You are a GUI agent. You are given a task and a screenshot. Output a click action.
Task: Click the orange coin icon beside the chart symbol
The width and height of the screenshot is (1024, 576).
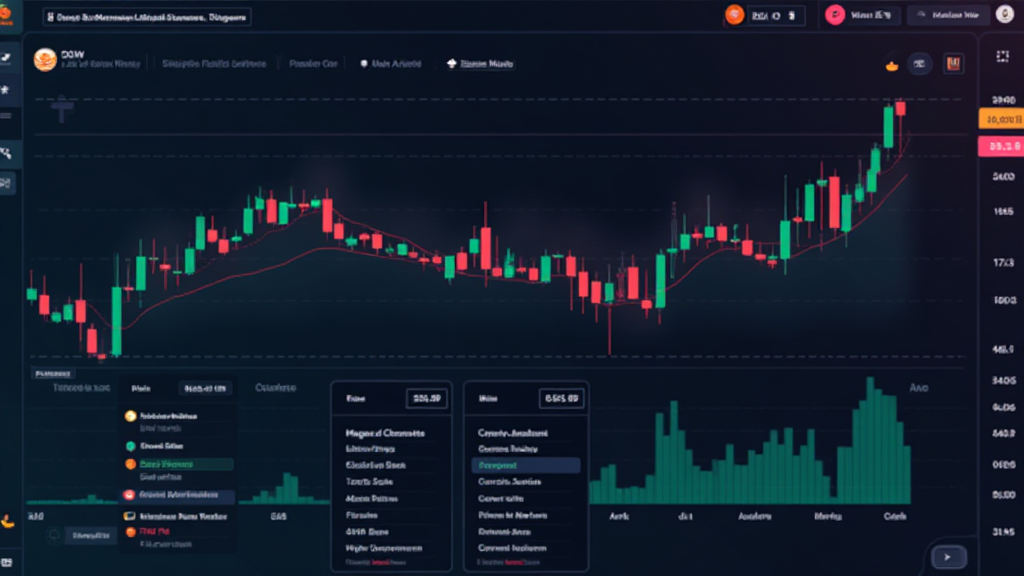click(x=45, y=61)
